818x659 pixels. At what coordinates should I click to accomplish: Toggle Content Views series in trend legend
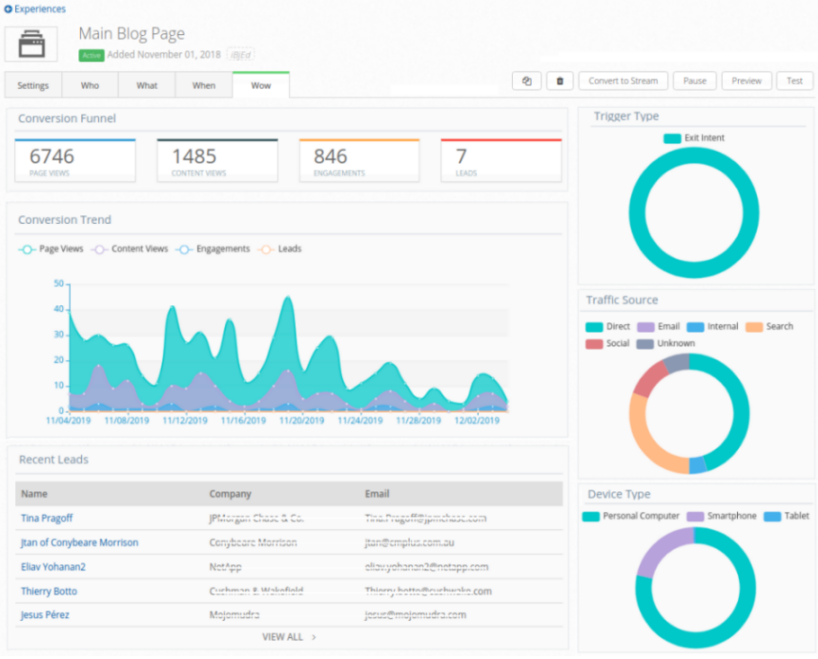(130, 249)
